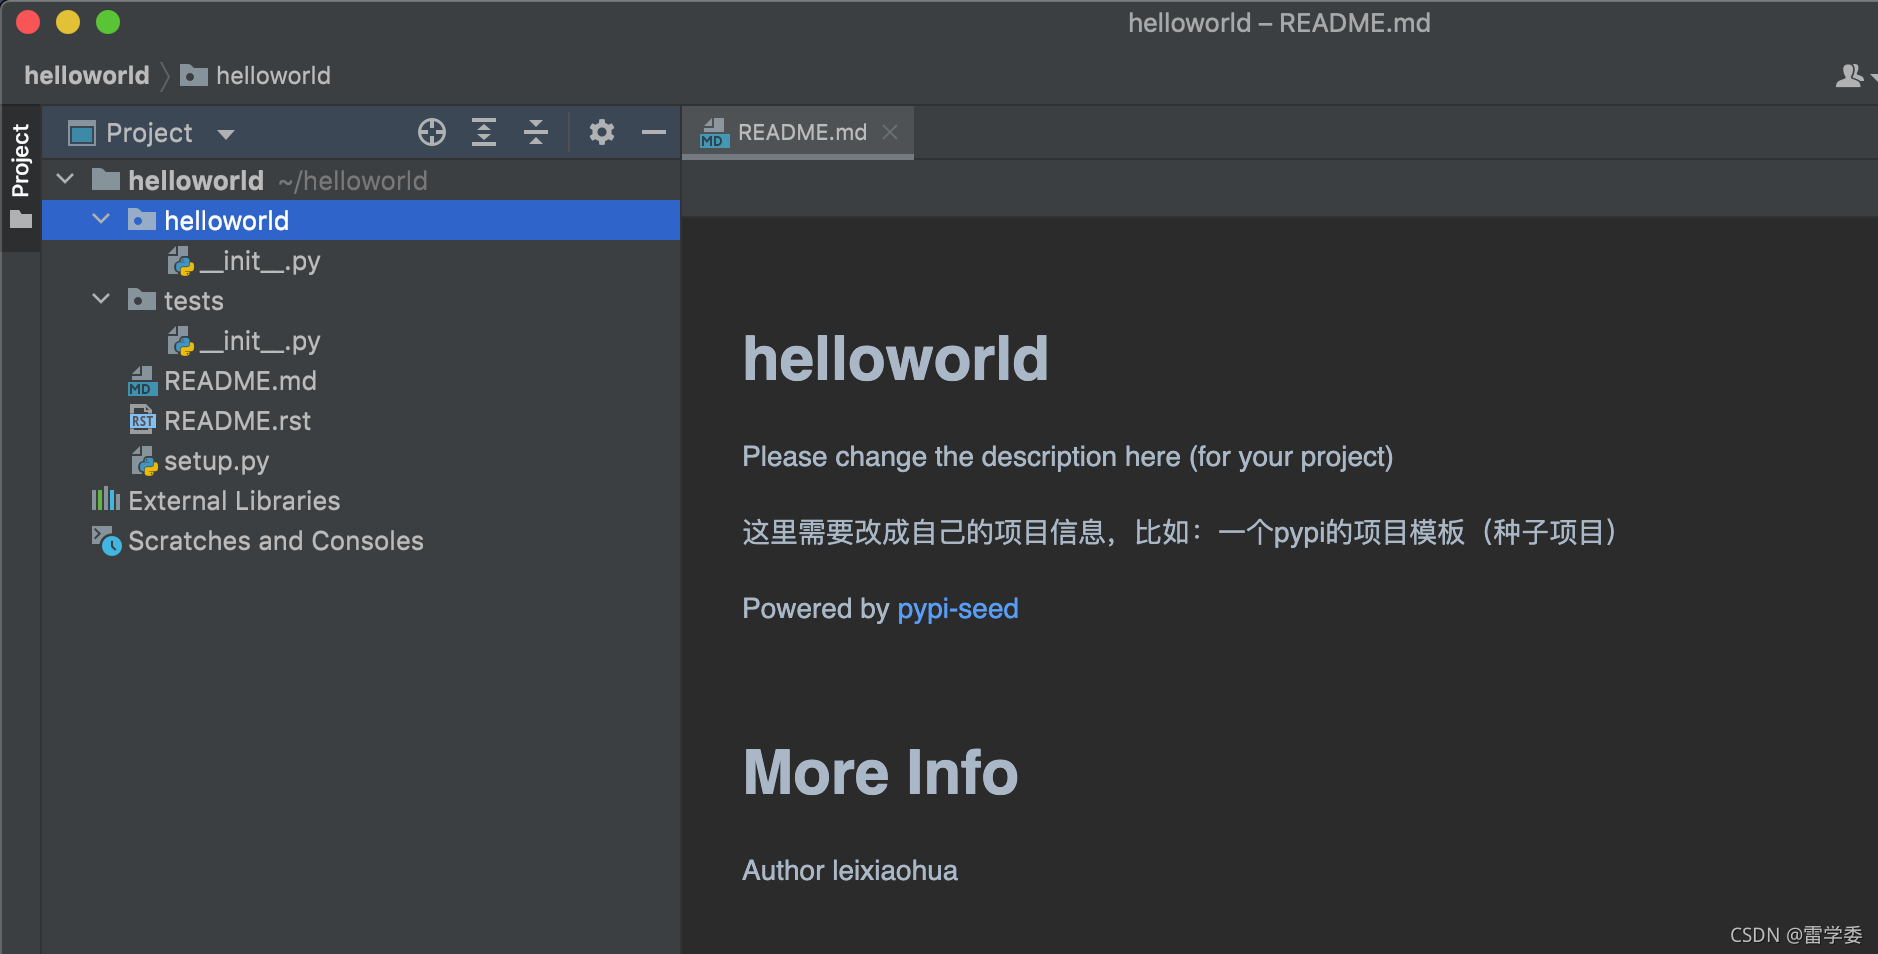Close the README.md editor tab
This screenshot has height=954, width=1878.
(x=890, y=132)
